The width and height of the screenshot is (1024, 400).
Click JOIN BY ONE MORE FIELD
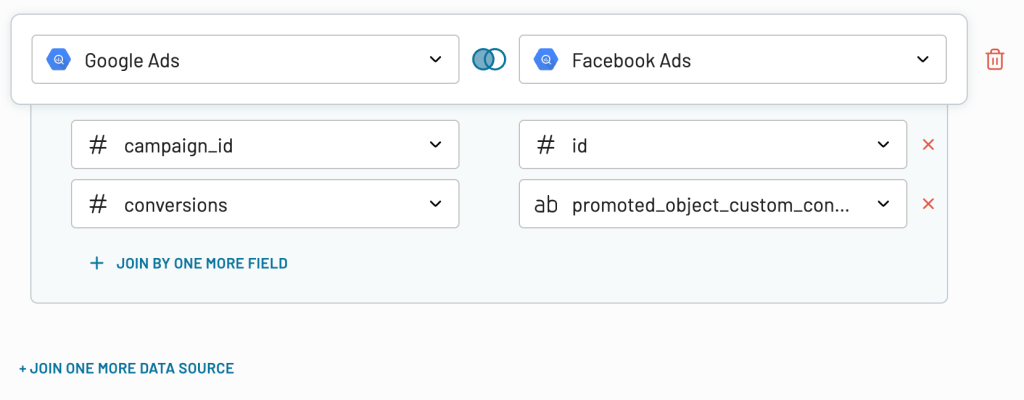(x=202, y=263)
